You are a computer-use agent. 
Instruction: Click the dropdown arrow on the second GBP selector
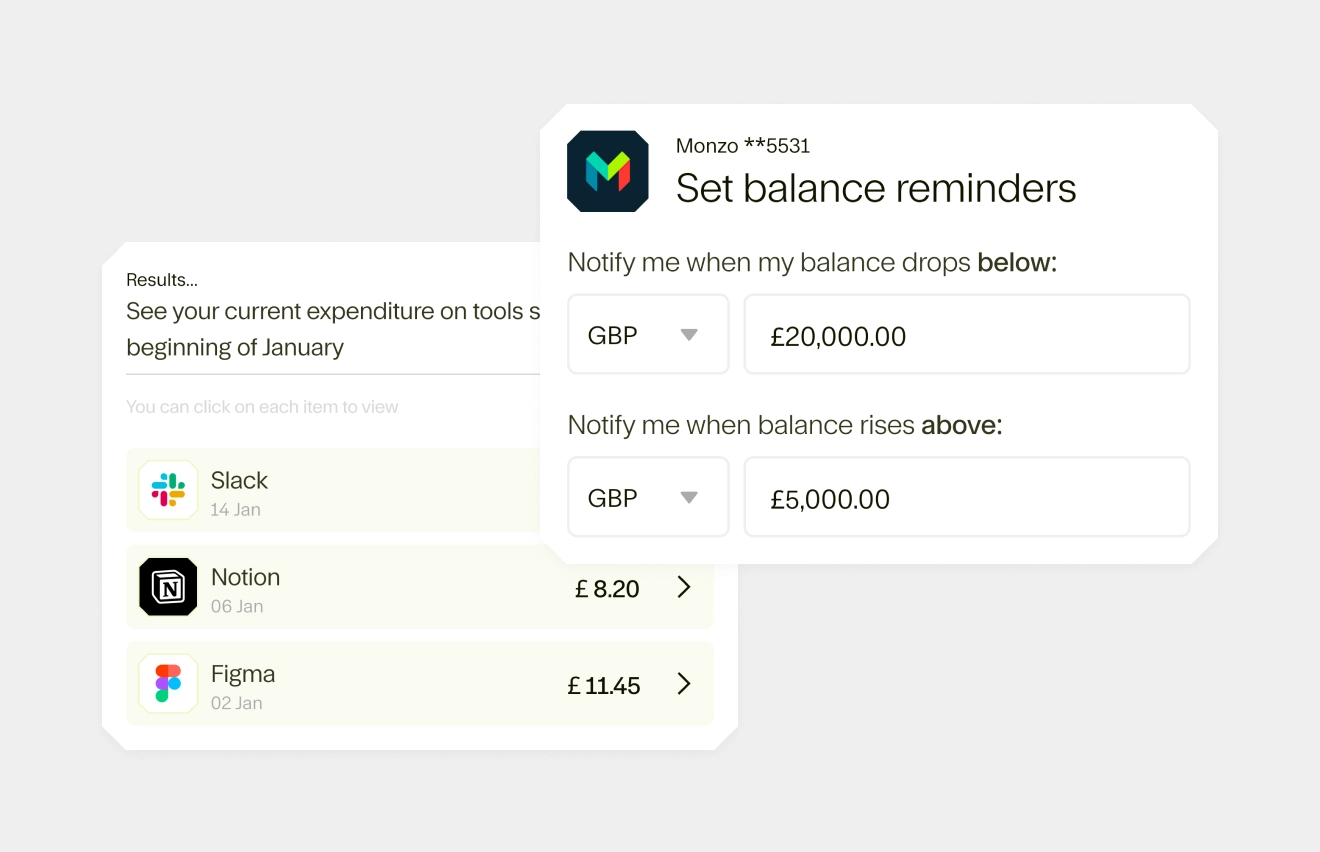click(x=690, y=499)
